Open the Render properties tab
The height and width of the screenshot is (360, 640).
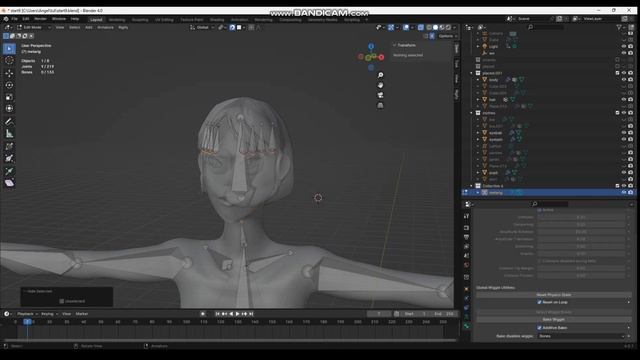coord(467,228)
